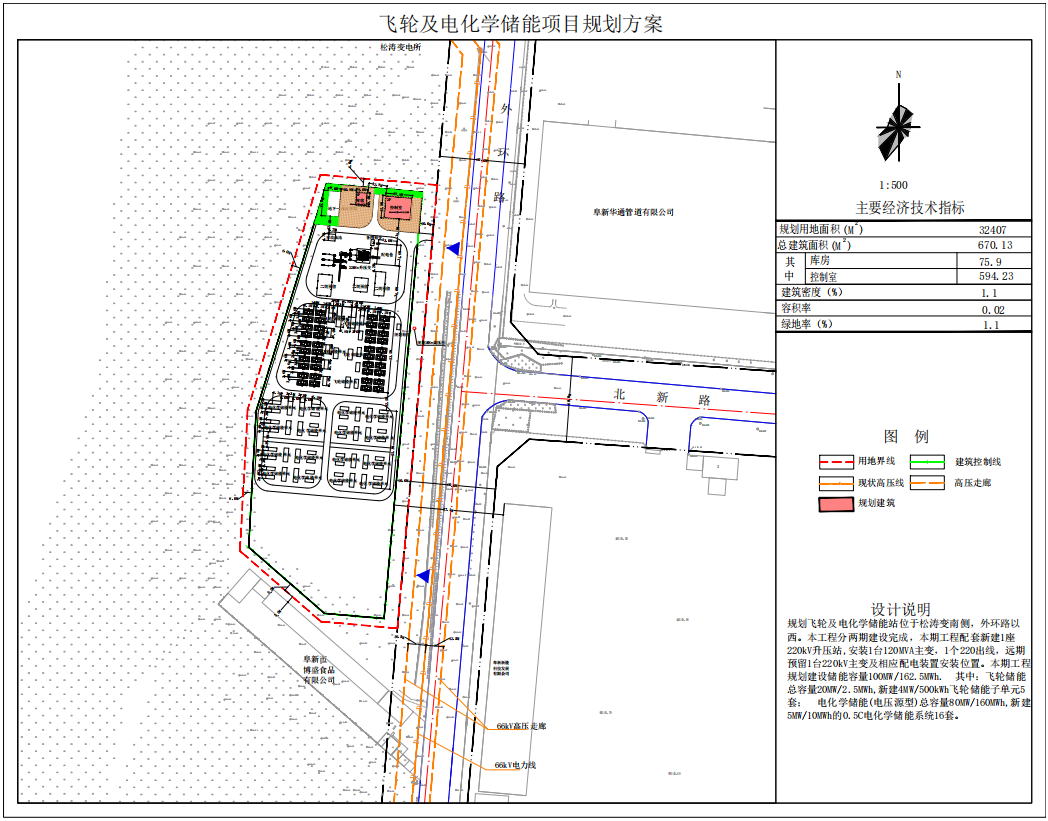Click the 控制室 row in the table

click(918, 276)
